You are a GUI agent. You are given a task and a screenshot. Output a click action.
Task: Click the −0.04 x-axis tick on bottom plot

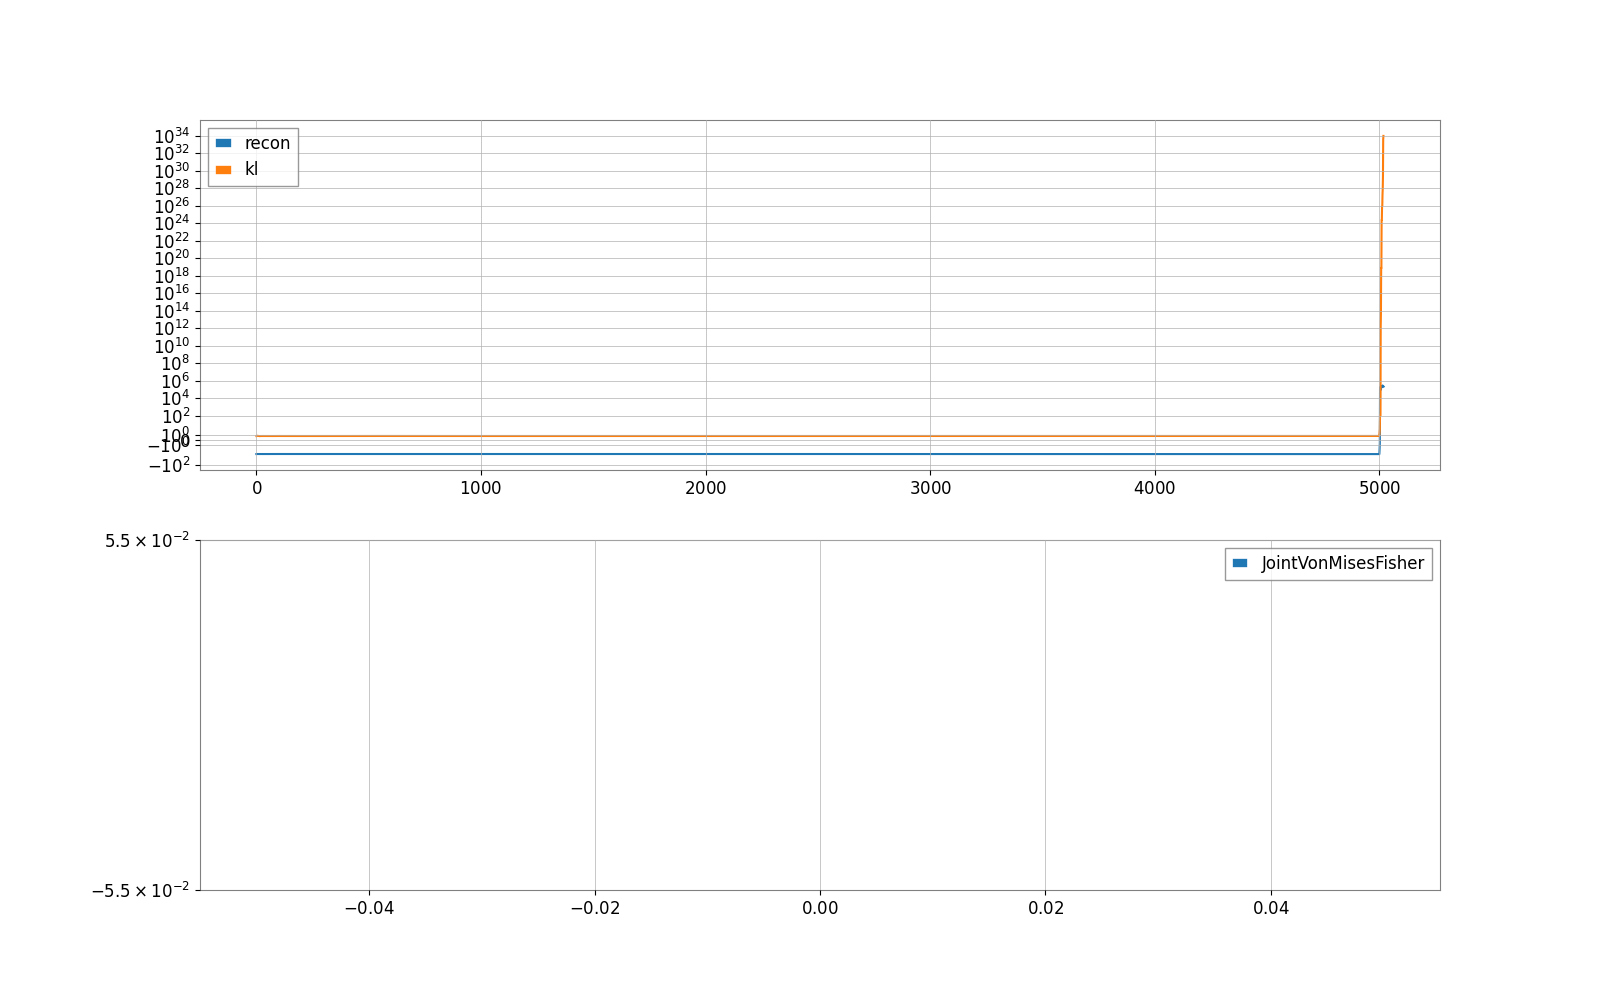point(369,908)
